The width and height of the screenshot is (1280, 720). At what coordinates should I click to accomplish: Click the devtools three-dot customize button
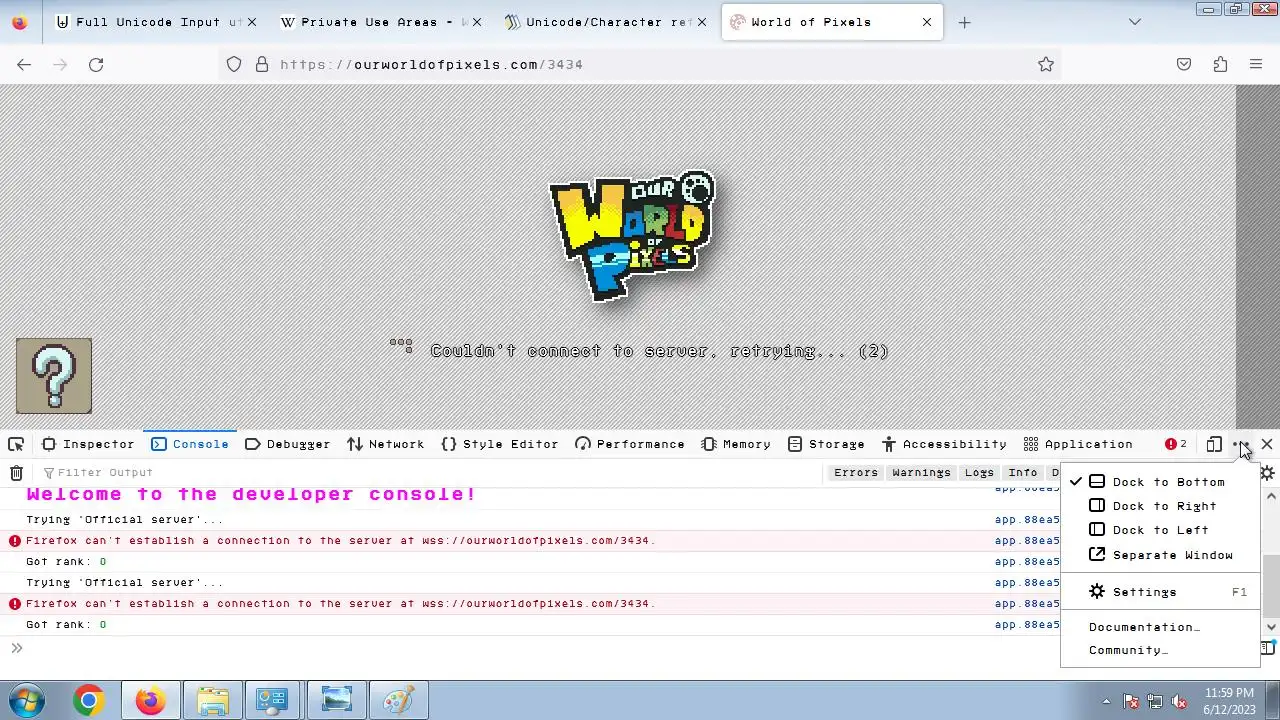[1241, 444]
